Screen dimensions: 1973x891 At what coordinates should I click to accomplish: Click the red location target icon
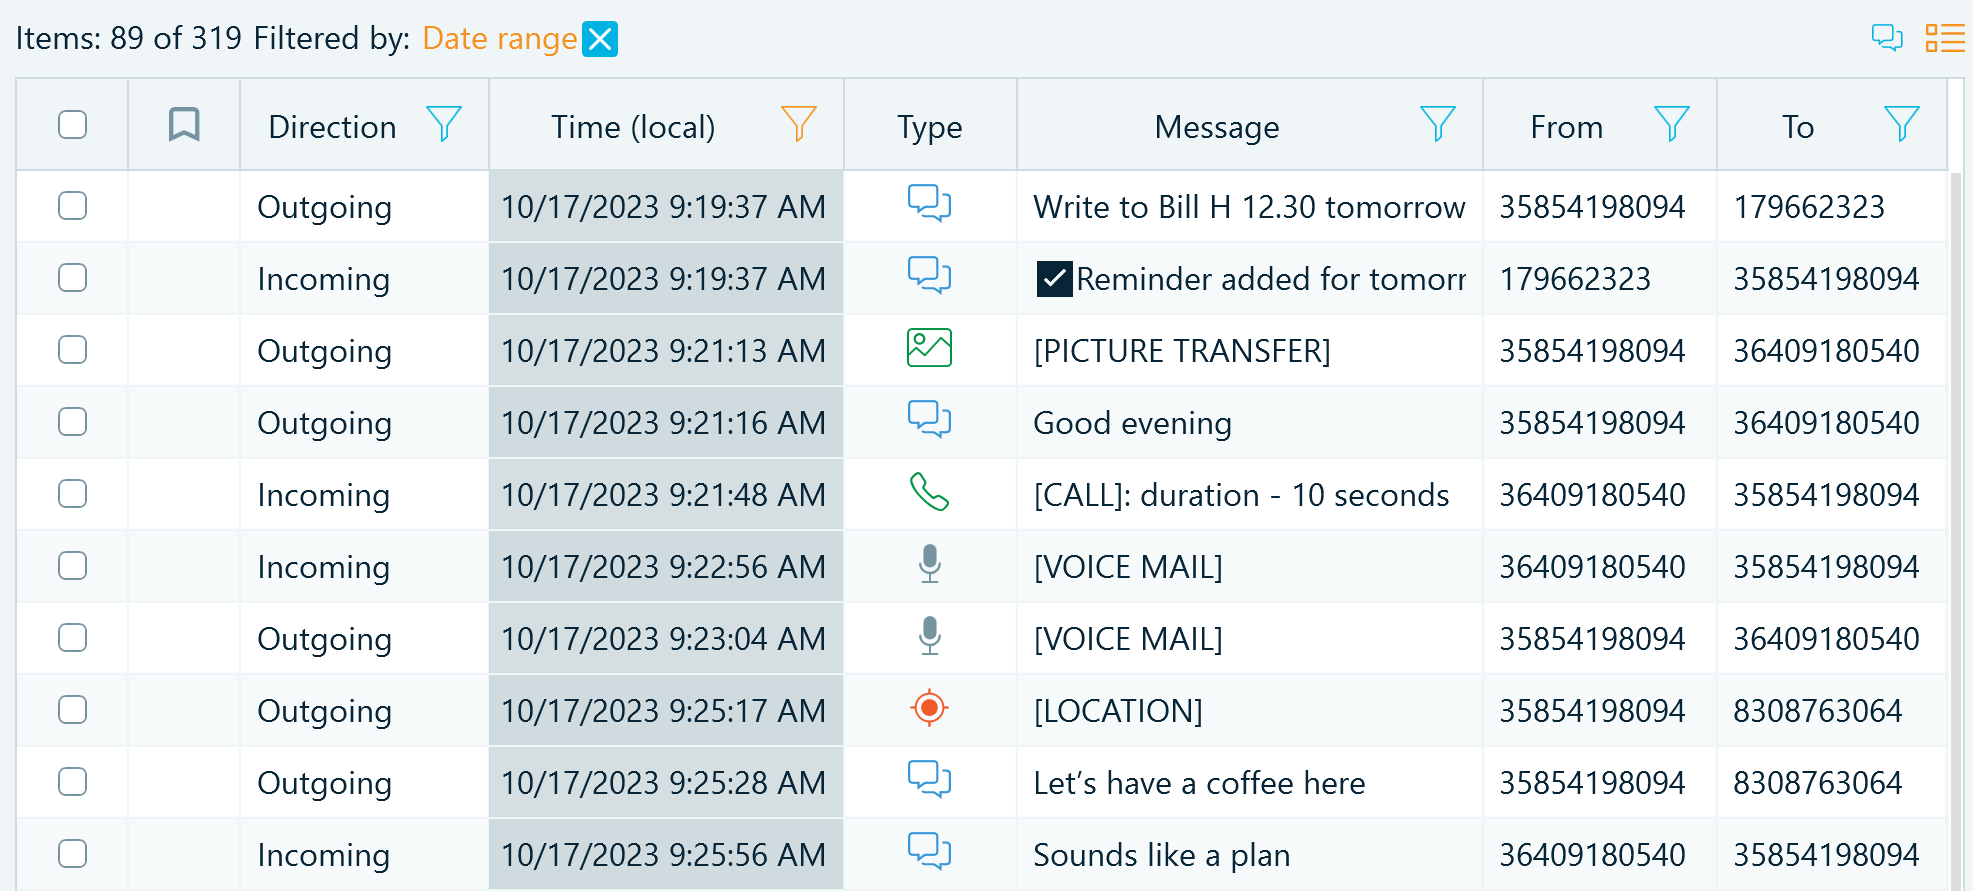[929, 708]
